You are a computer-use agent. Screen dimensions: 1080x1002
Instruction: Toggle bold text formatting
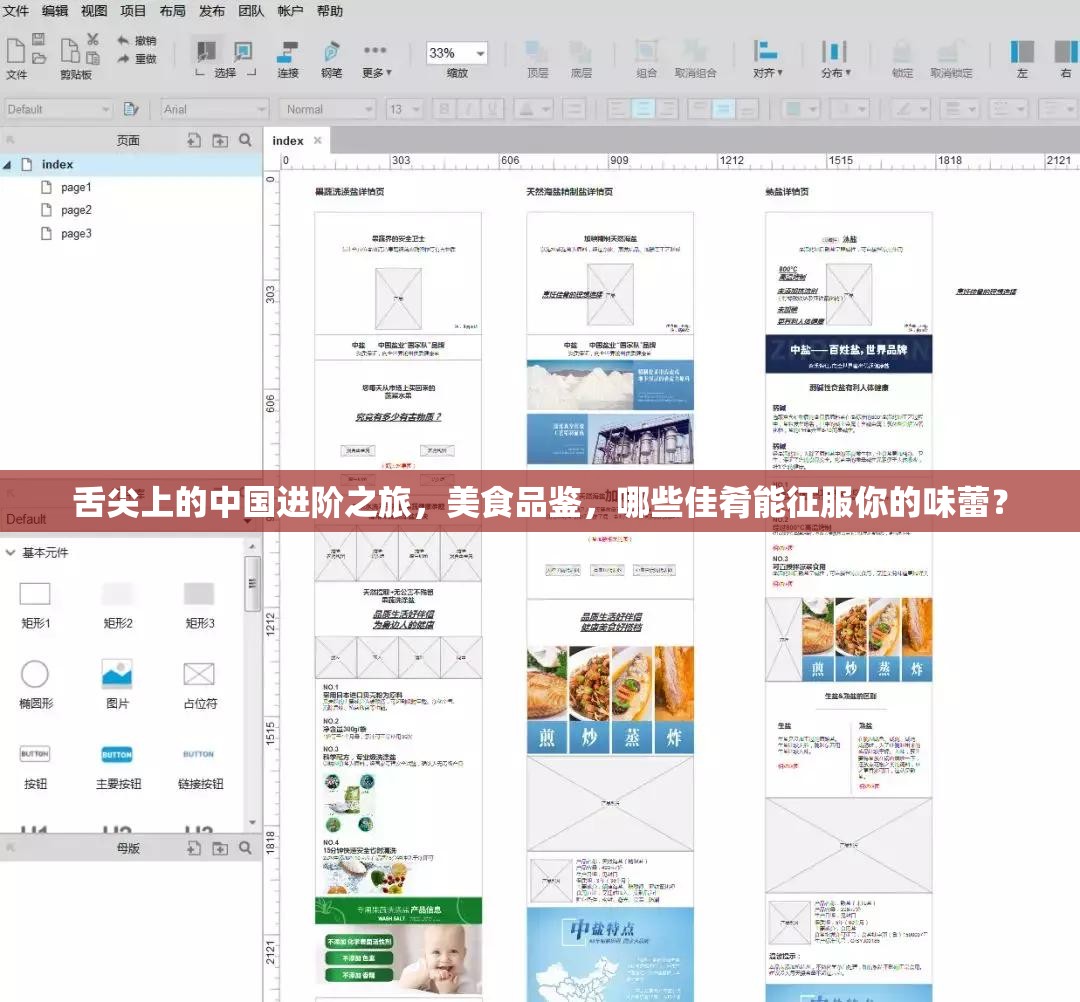(447, 109)
